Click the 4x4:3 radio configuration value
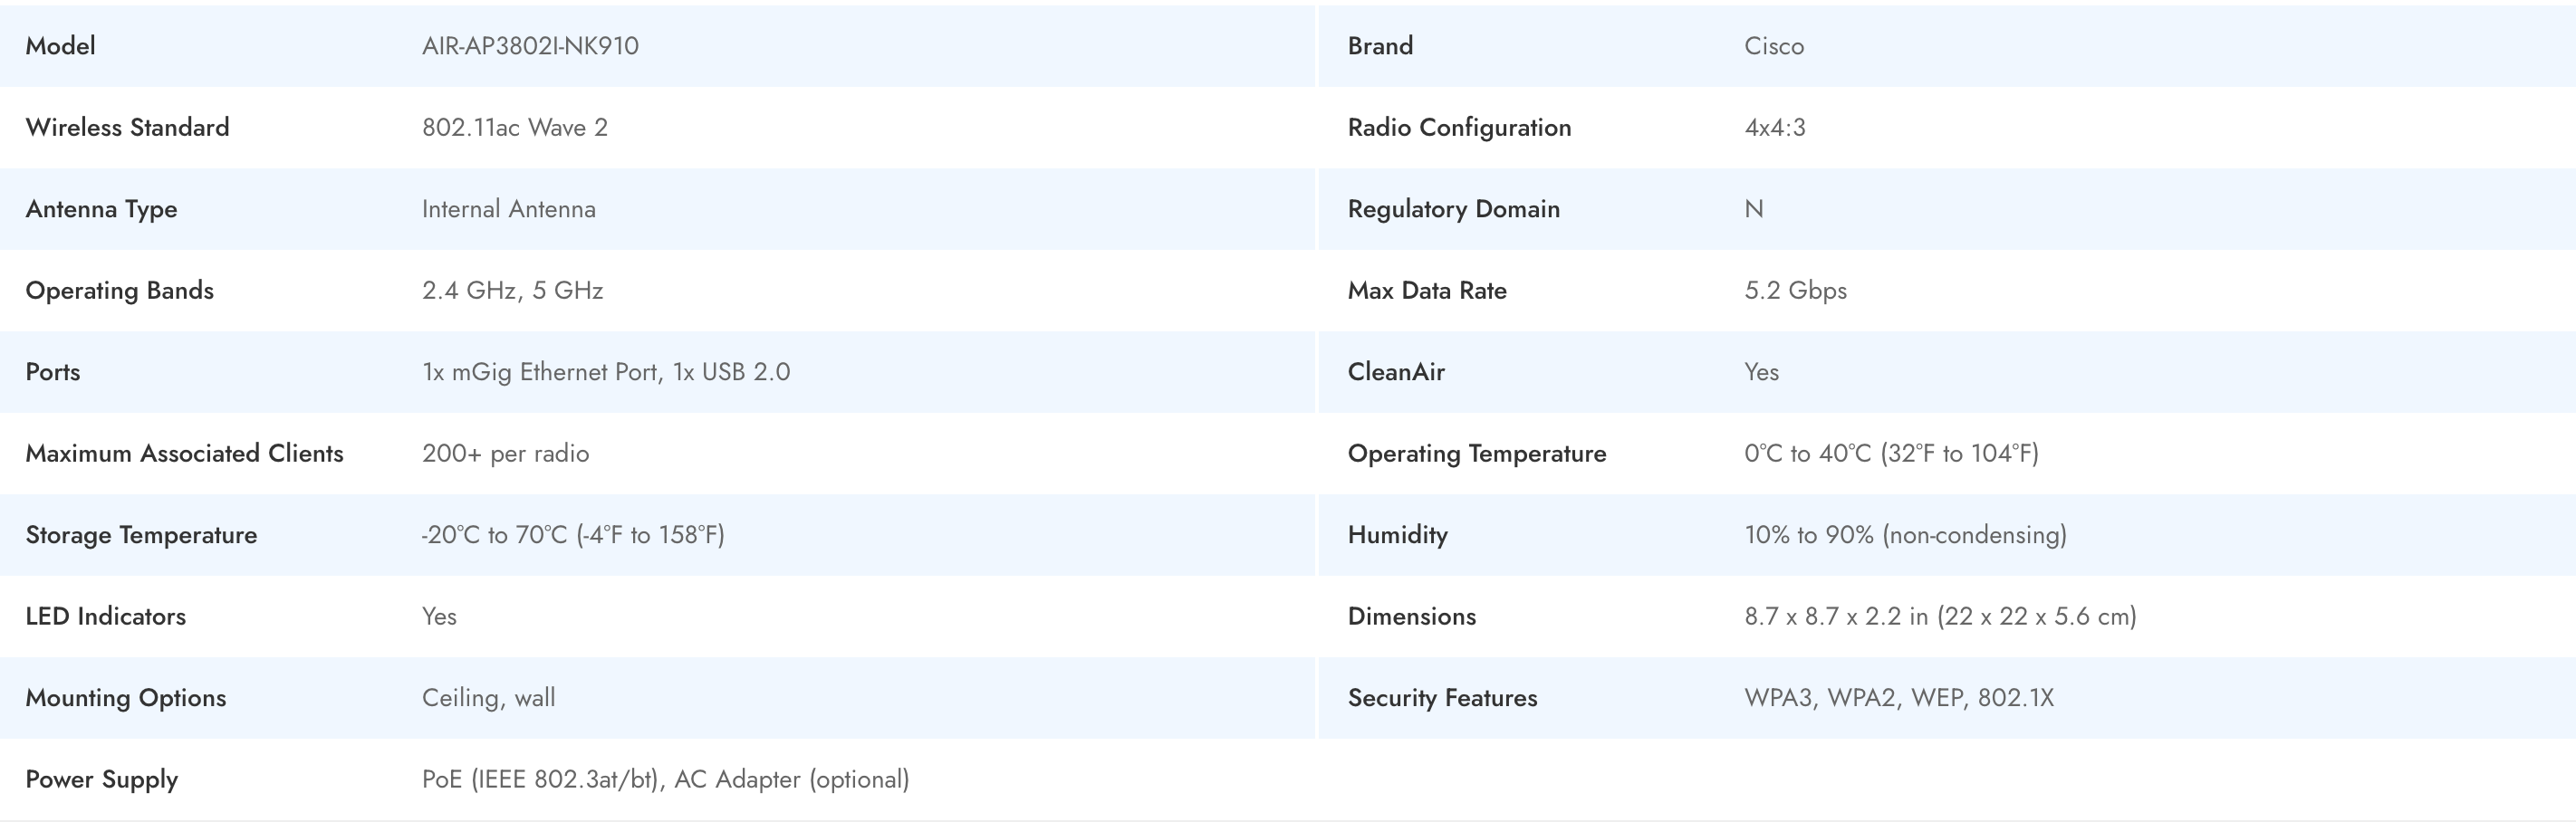This screenshot has height=822, width=2576. coord(1774,127)
